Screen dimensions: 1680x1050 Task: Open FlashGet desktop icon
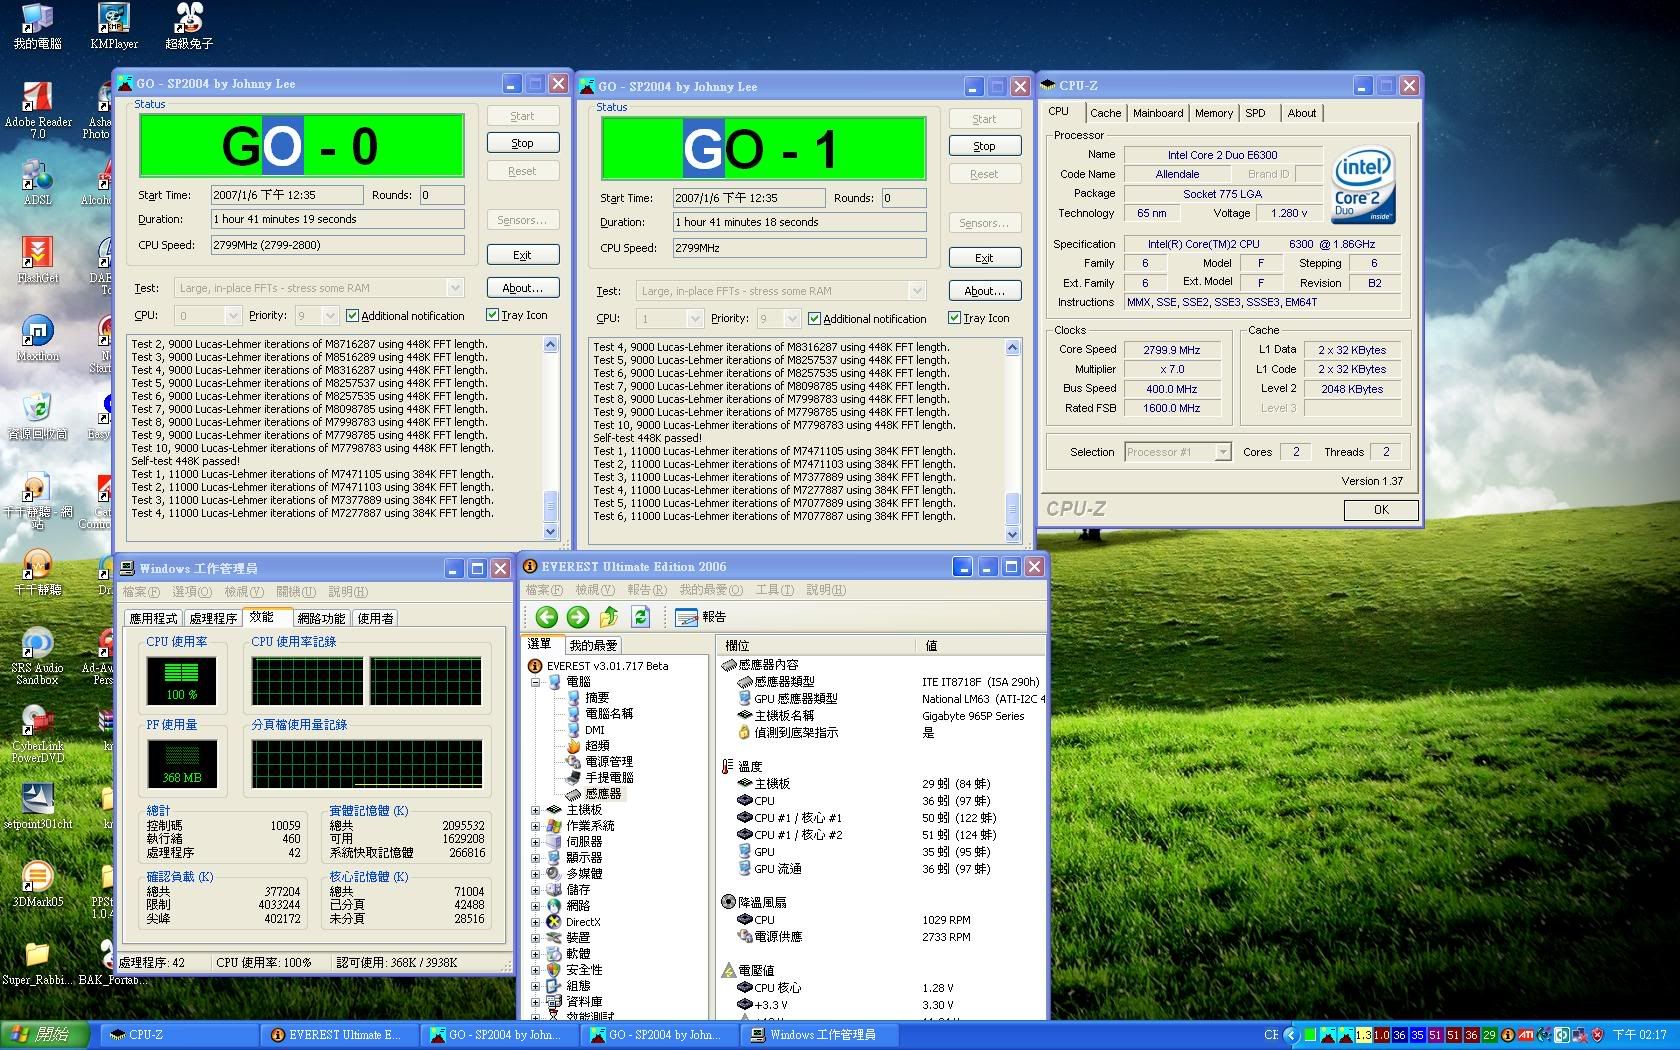click(x=38, y=260)
